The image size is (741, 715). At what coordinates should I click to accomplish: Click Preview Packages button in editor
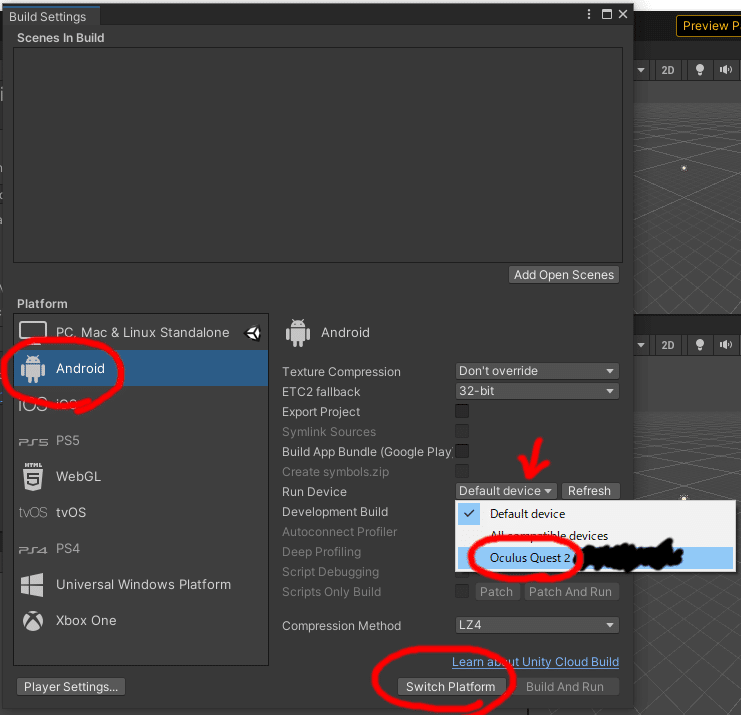coord(709,26)
